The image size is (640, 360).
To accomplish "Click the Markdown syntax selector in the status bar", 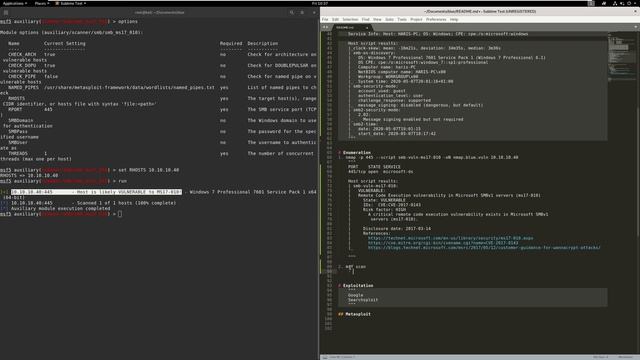I will 625,357.
